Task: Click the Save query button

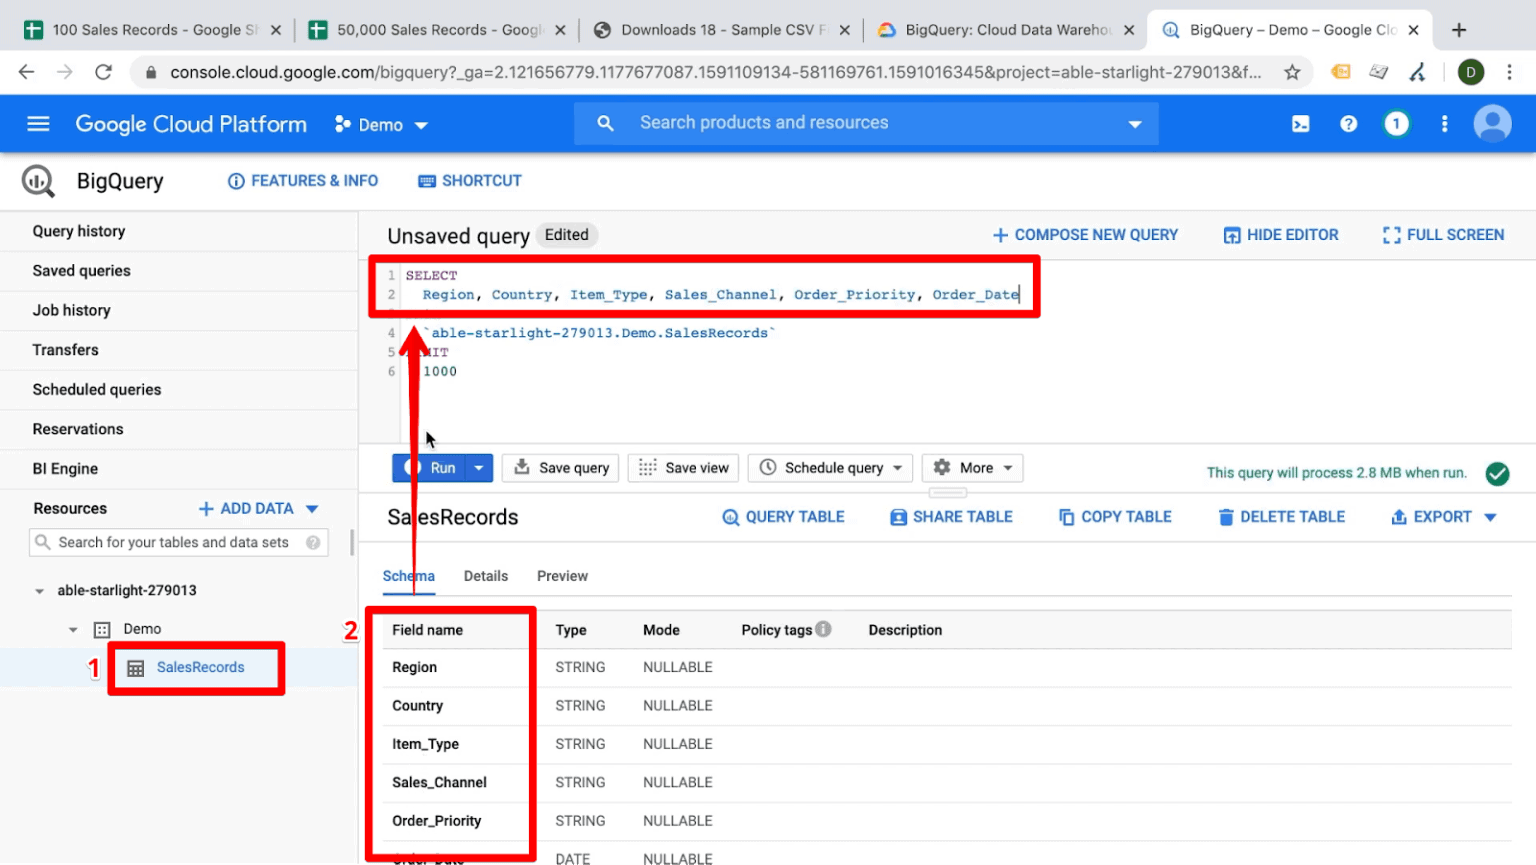Action: 560,467
